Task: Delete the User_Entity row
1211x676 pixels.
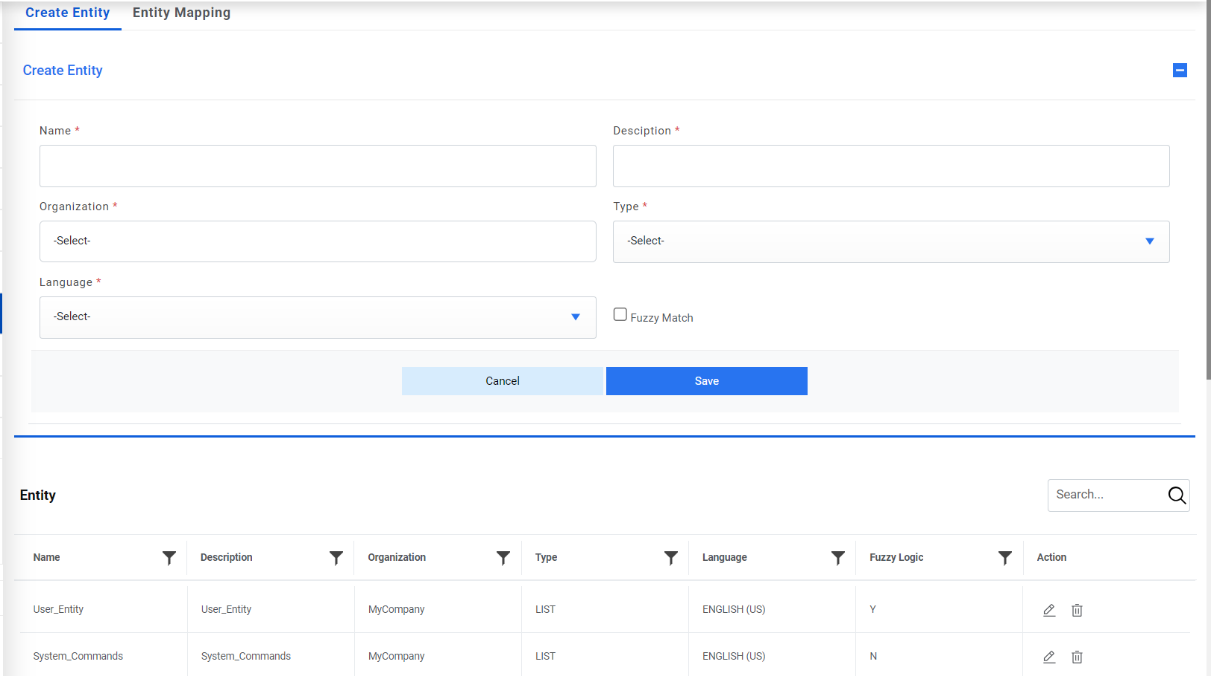Action: pyautogui.click(x=1077, y=610)
